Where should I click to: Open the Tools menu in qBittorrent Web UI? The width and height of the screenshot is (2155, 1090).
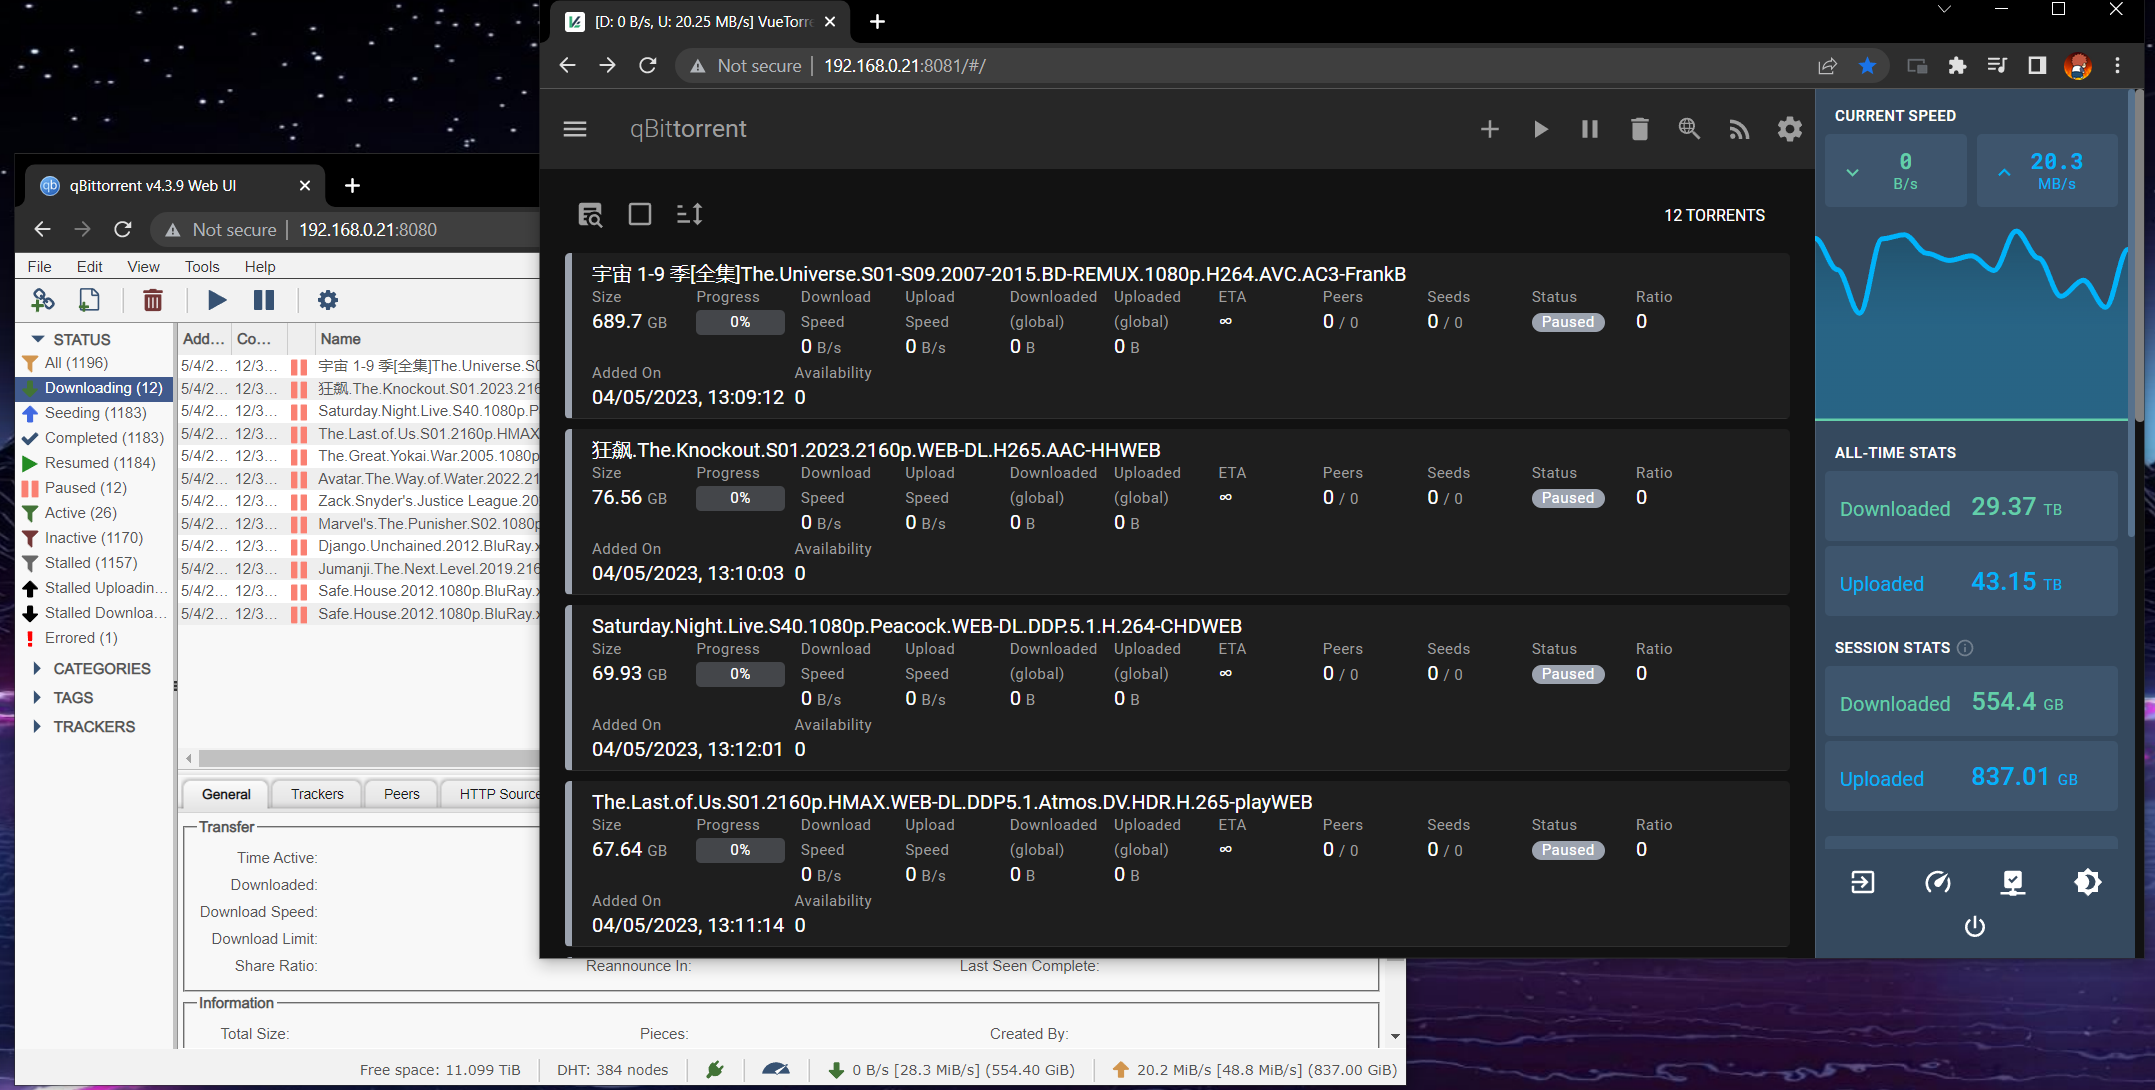coord(202,266)
